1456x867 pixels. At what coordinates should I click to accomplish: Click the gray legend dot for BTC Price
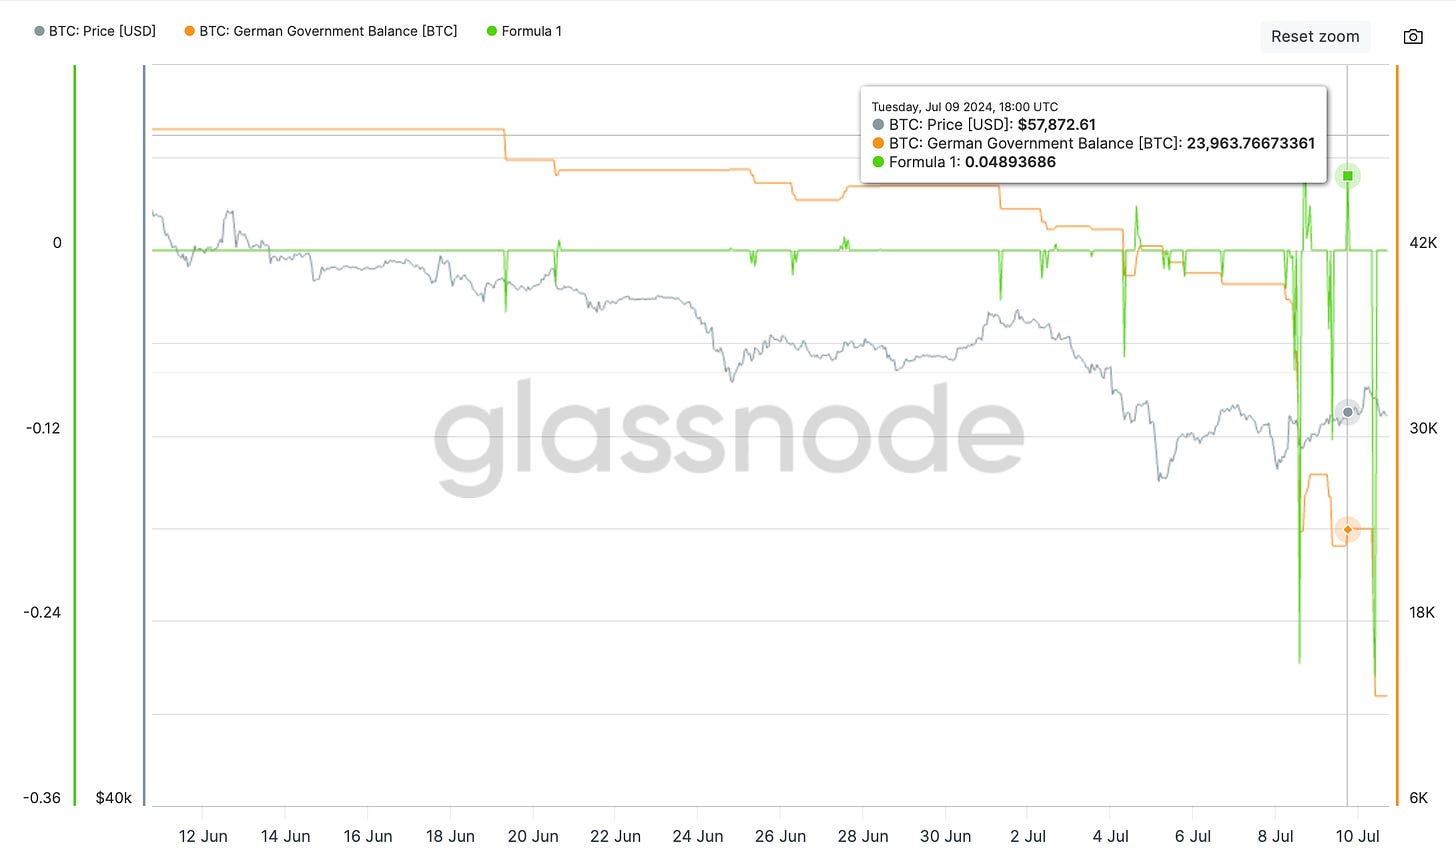tap(40, 31)
